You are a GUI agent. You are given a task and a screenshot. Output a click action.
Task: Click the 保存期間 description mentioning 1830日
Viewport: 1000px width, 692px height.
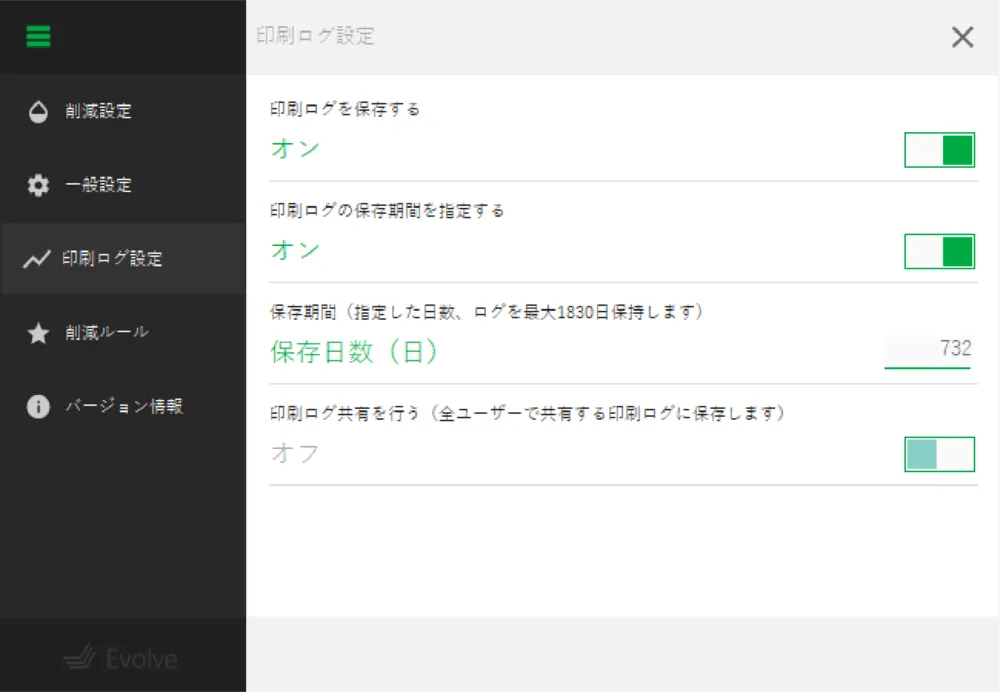pyautogui.click(x=487, y=312)
